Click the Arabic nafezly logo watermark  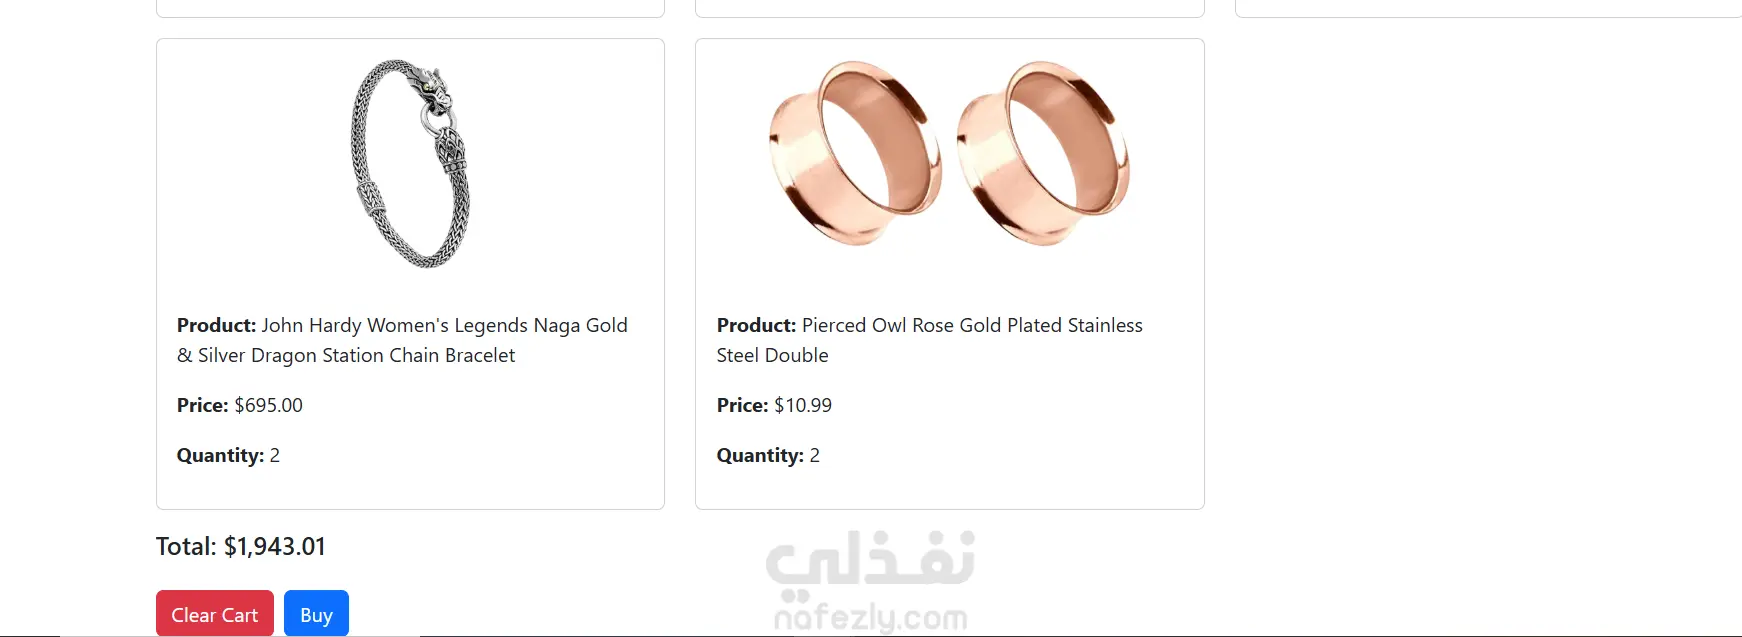pyautogui.click(x=870, y=560)
